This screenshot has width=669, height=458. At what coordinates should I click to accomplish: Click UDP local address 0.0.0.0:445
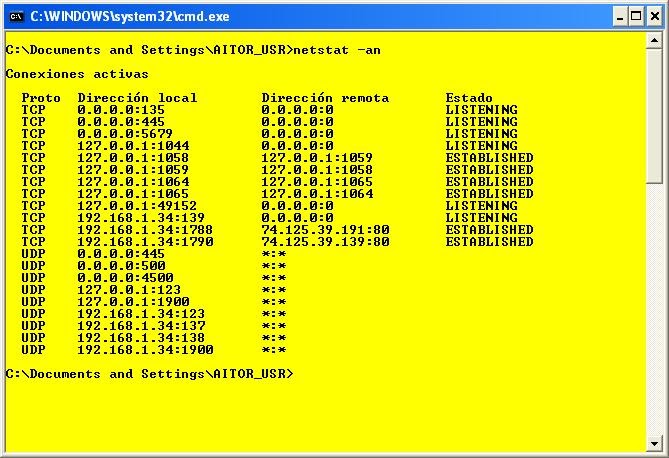pos(121,253)
